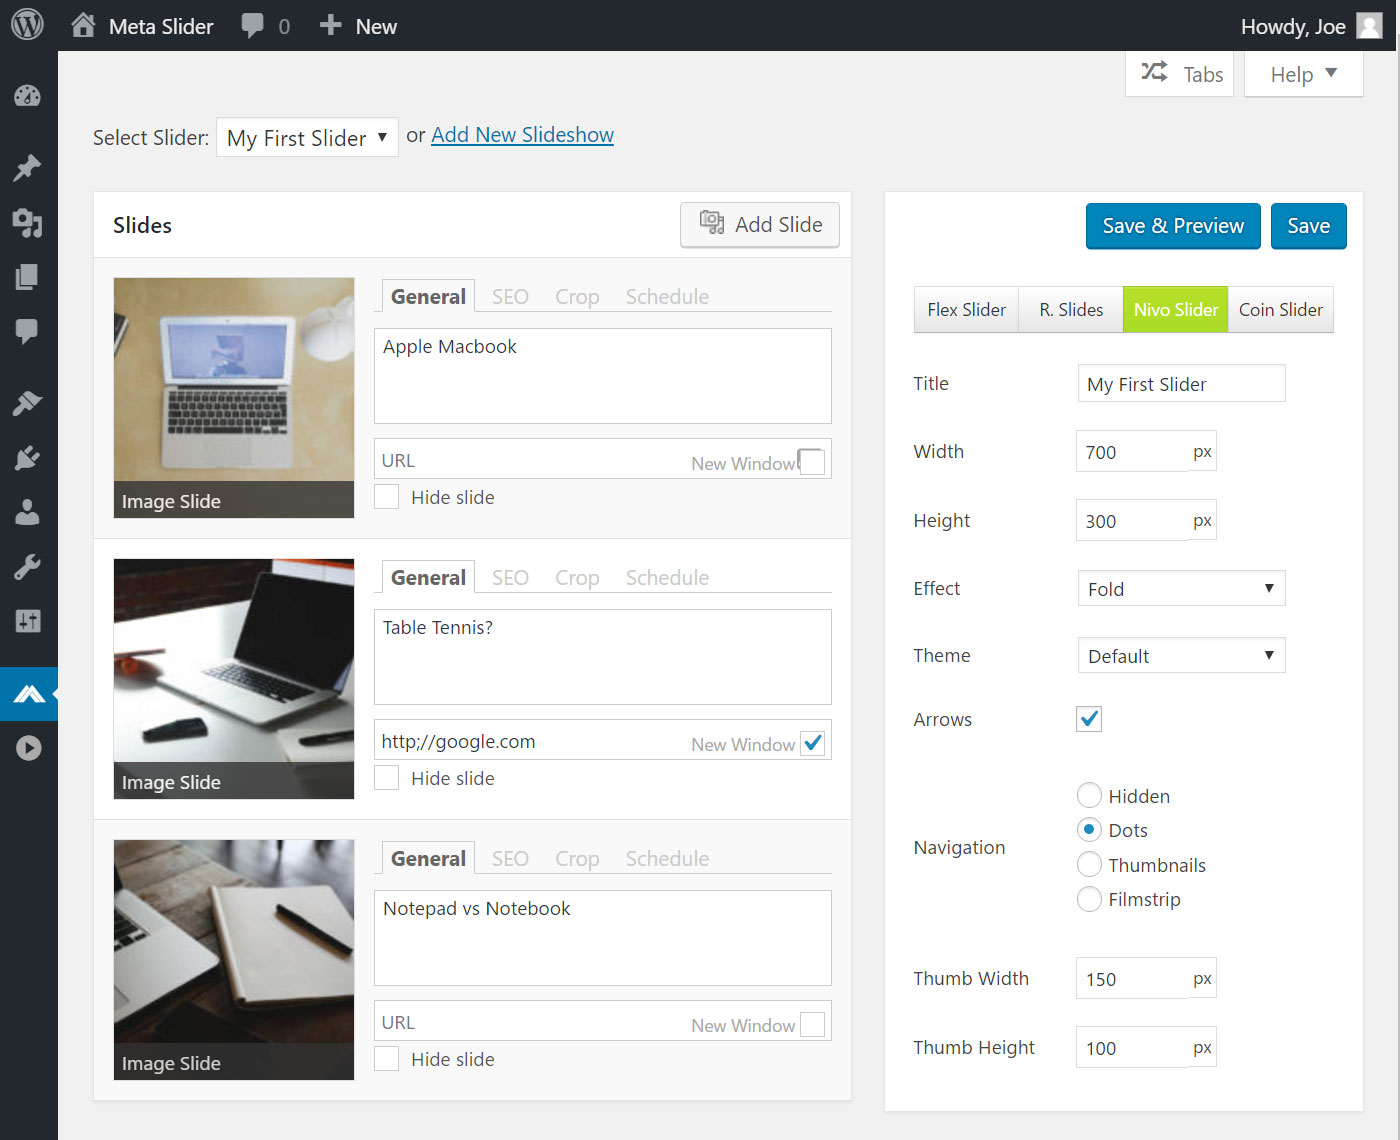
Task: Click Add New Slideshow link
Action: click(x=522, y=135)
